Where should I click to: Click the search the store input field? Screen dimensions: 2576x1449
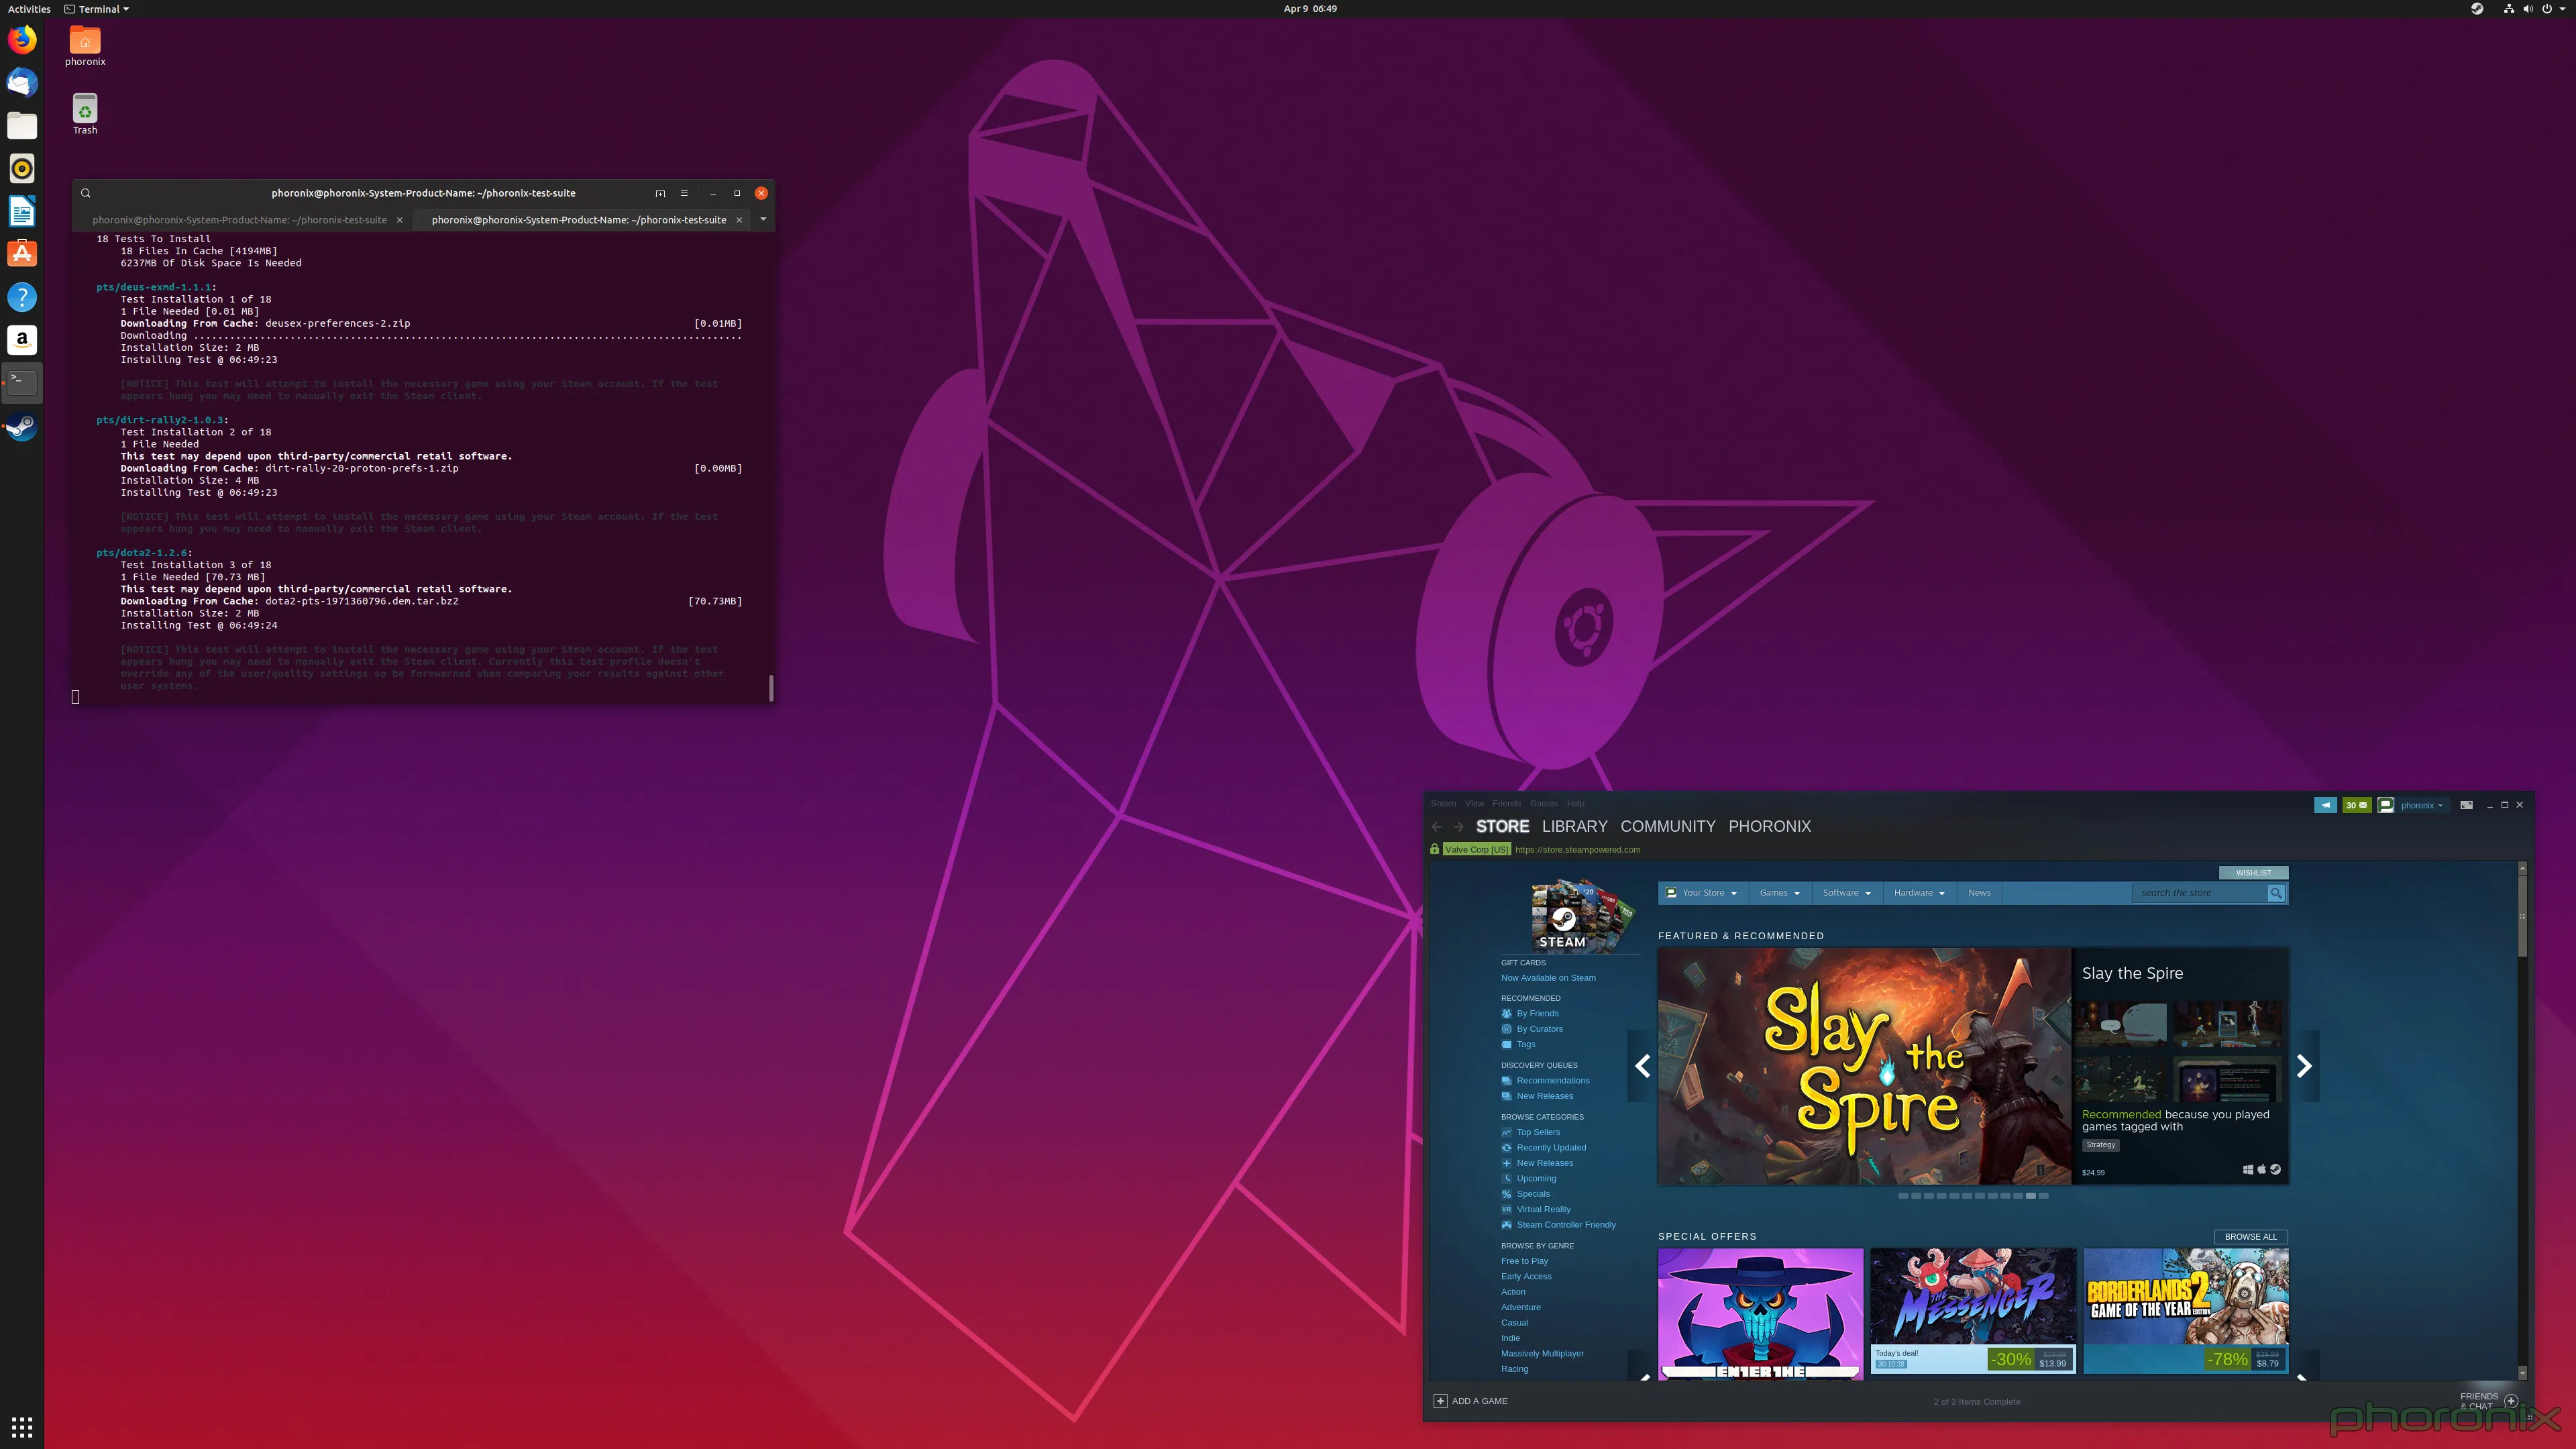pyautogui.click(x=2200, y=893)
